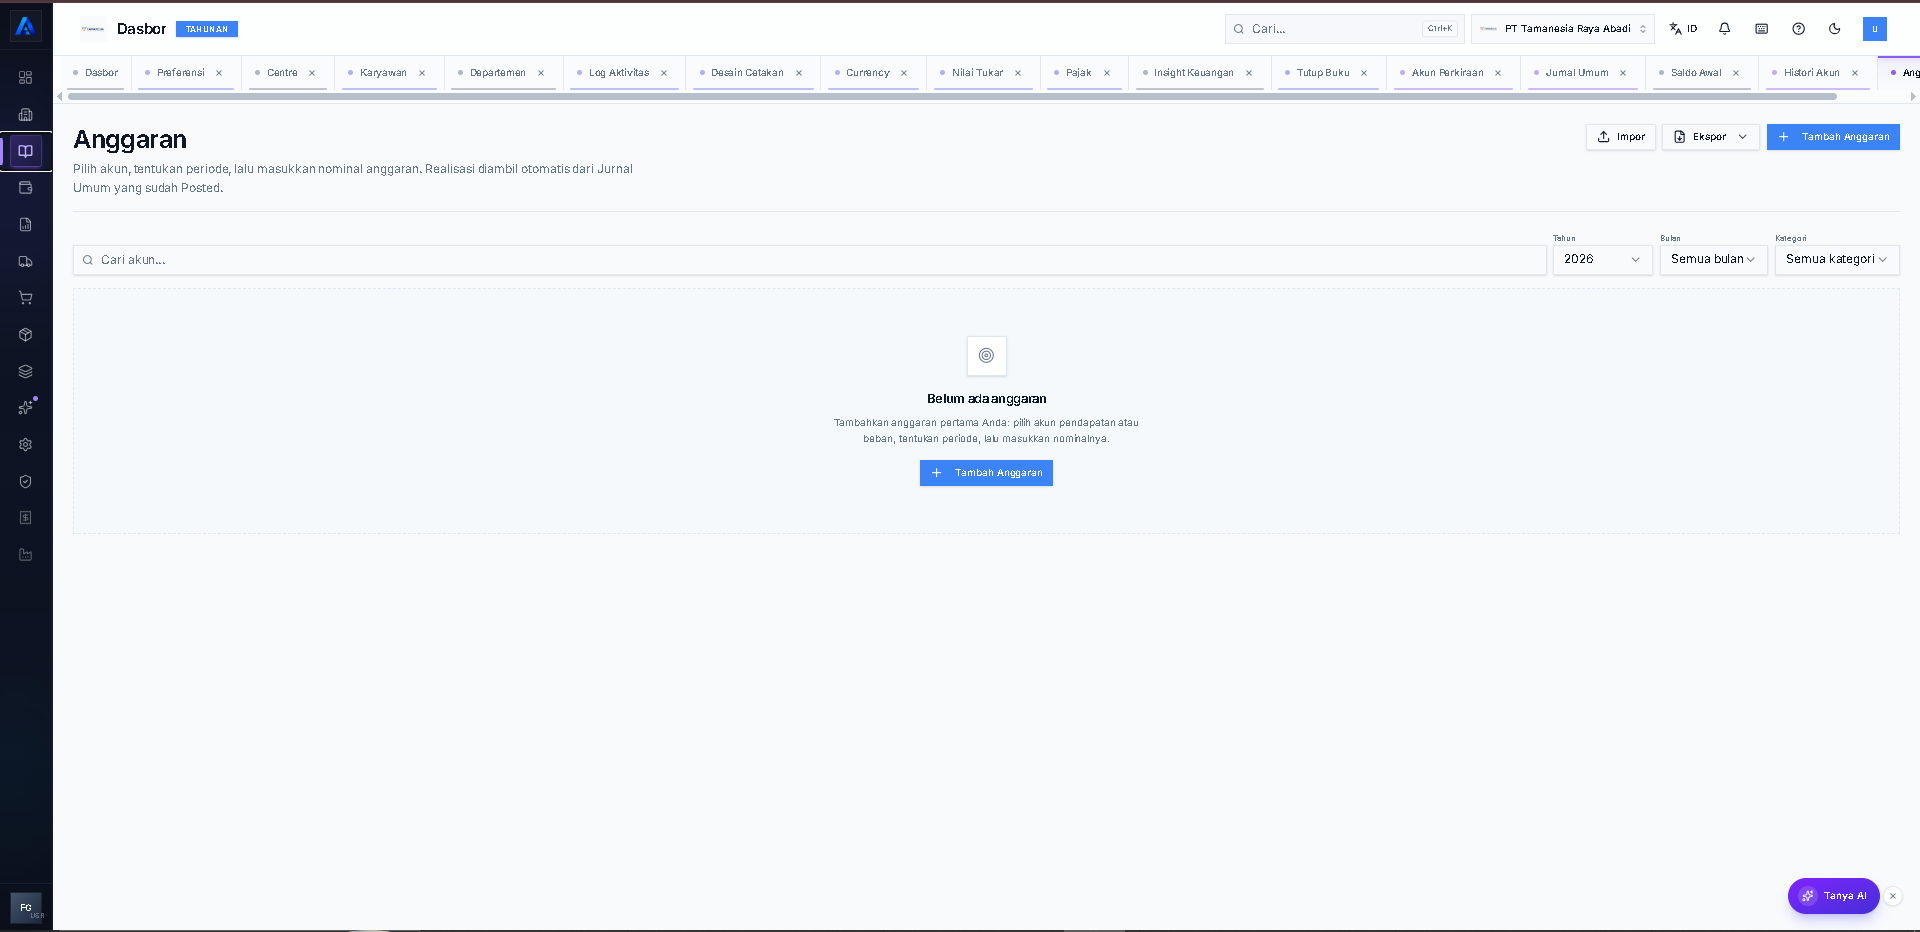The image size is (1920, 932).
Task: Switch language using ID translate icon
Action: click(1683, 29)
